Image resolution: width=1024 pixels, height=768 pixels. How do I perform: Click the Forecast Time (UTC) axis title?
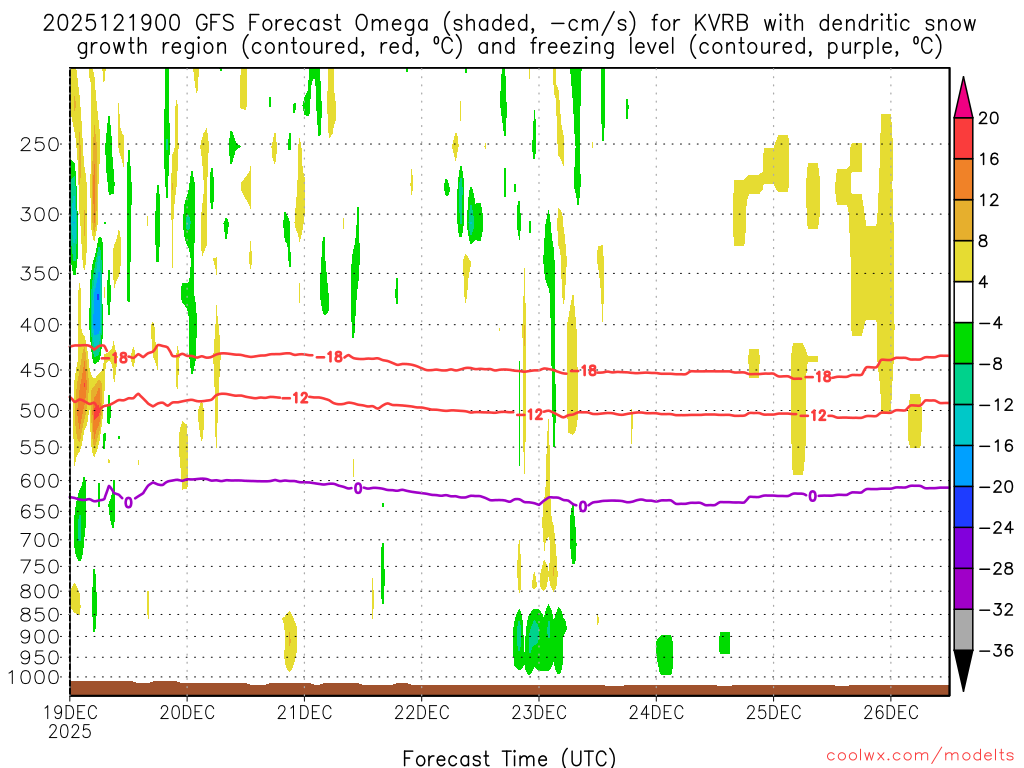click(x=509, y=758)
